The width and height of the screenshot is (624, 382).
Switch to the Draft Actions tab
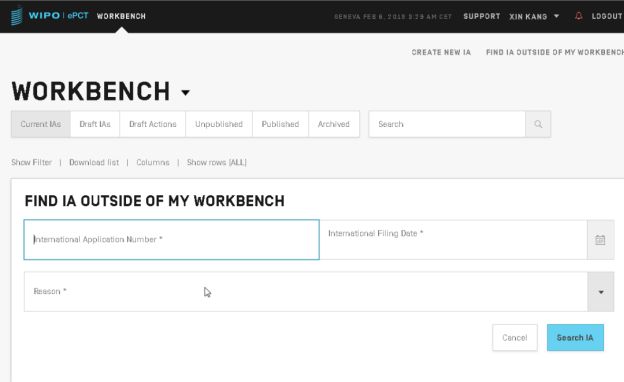(x=153, y=124)
